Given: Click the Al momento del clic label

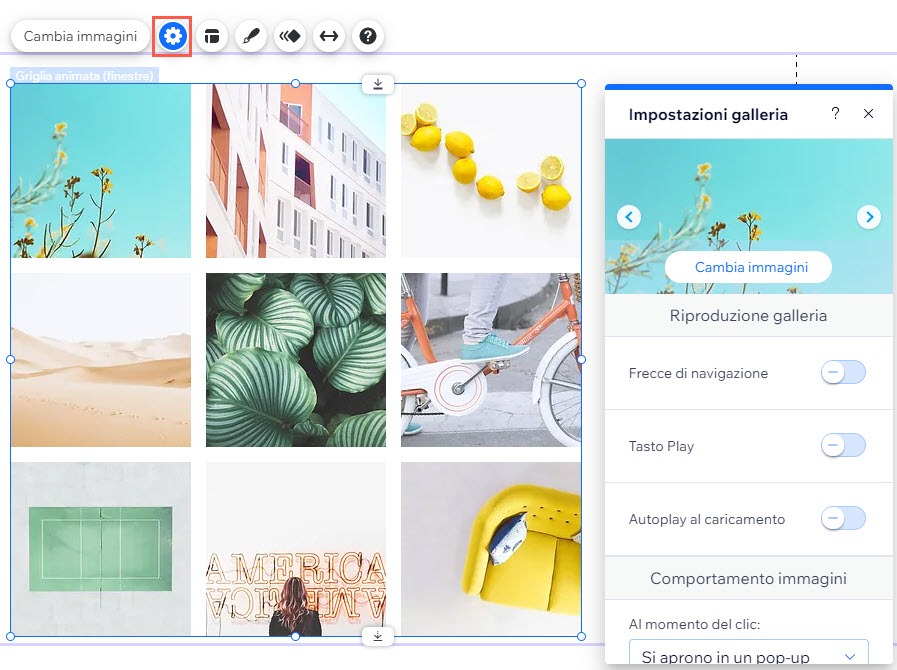Looking at the screenshot, I should point(694,624).
